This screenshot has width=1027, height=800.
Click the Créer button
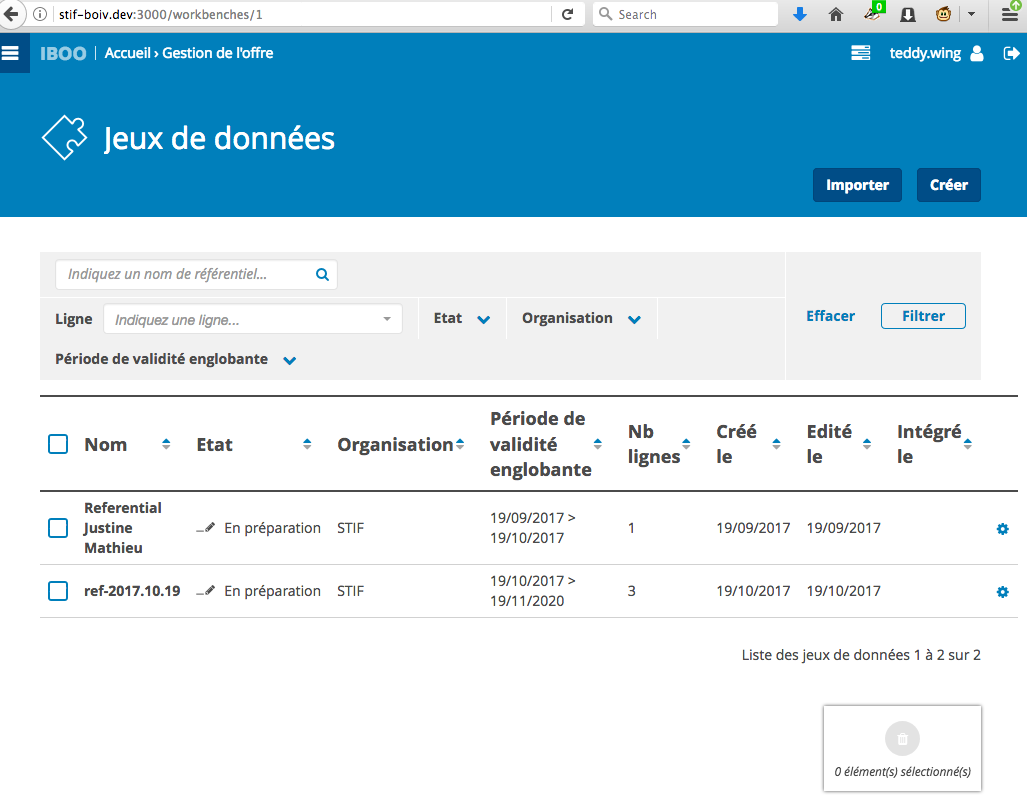[948, 185]
